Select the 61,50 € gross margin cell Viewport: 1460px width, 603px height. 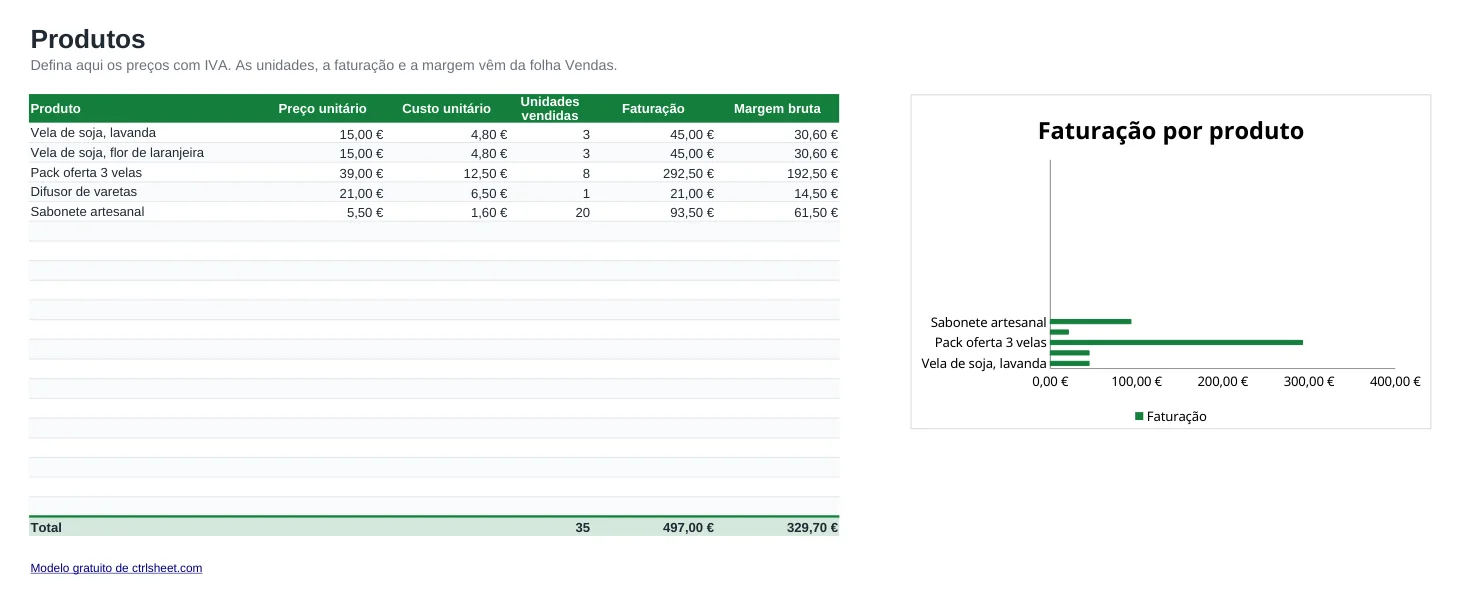click(816, 212)
